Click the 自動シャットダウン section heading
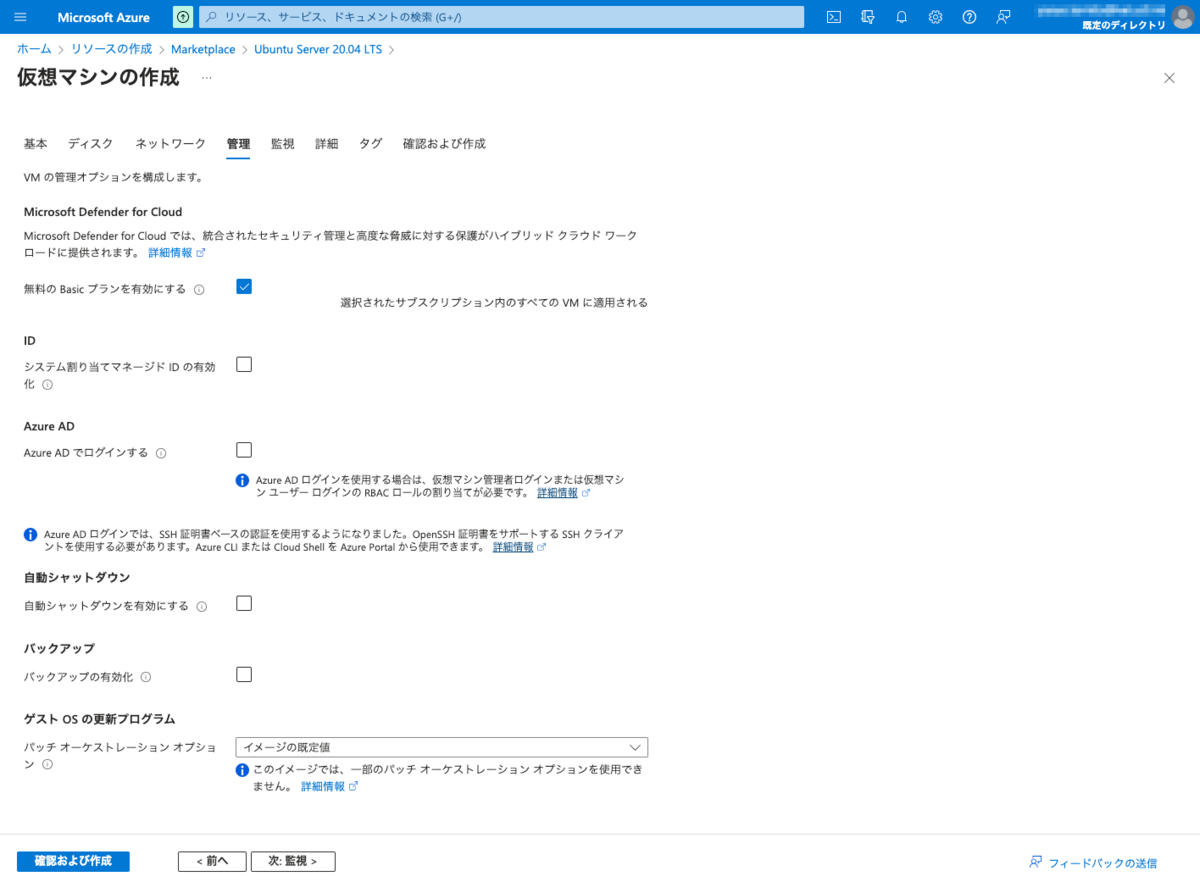This screenshot has height=893, width=1200. (77, 578)
